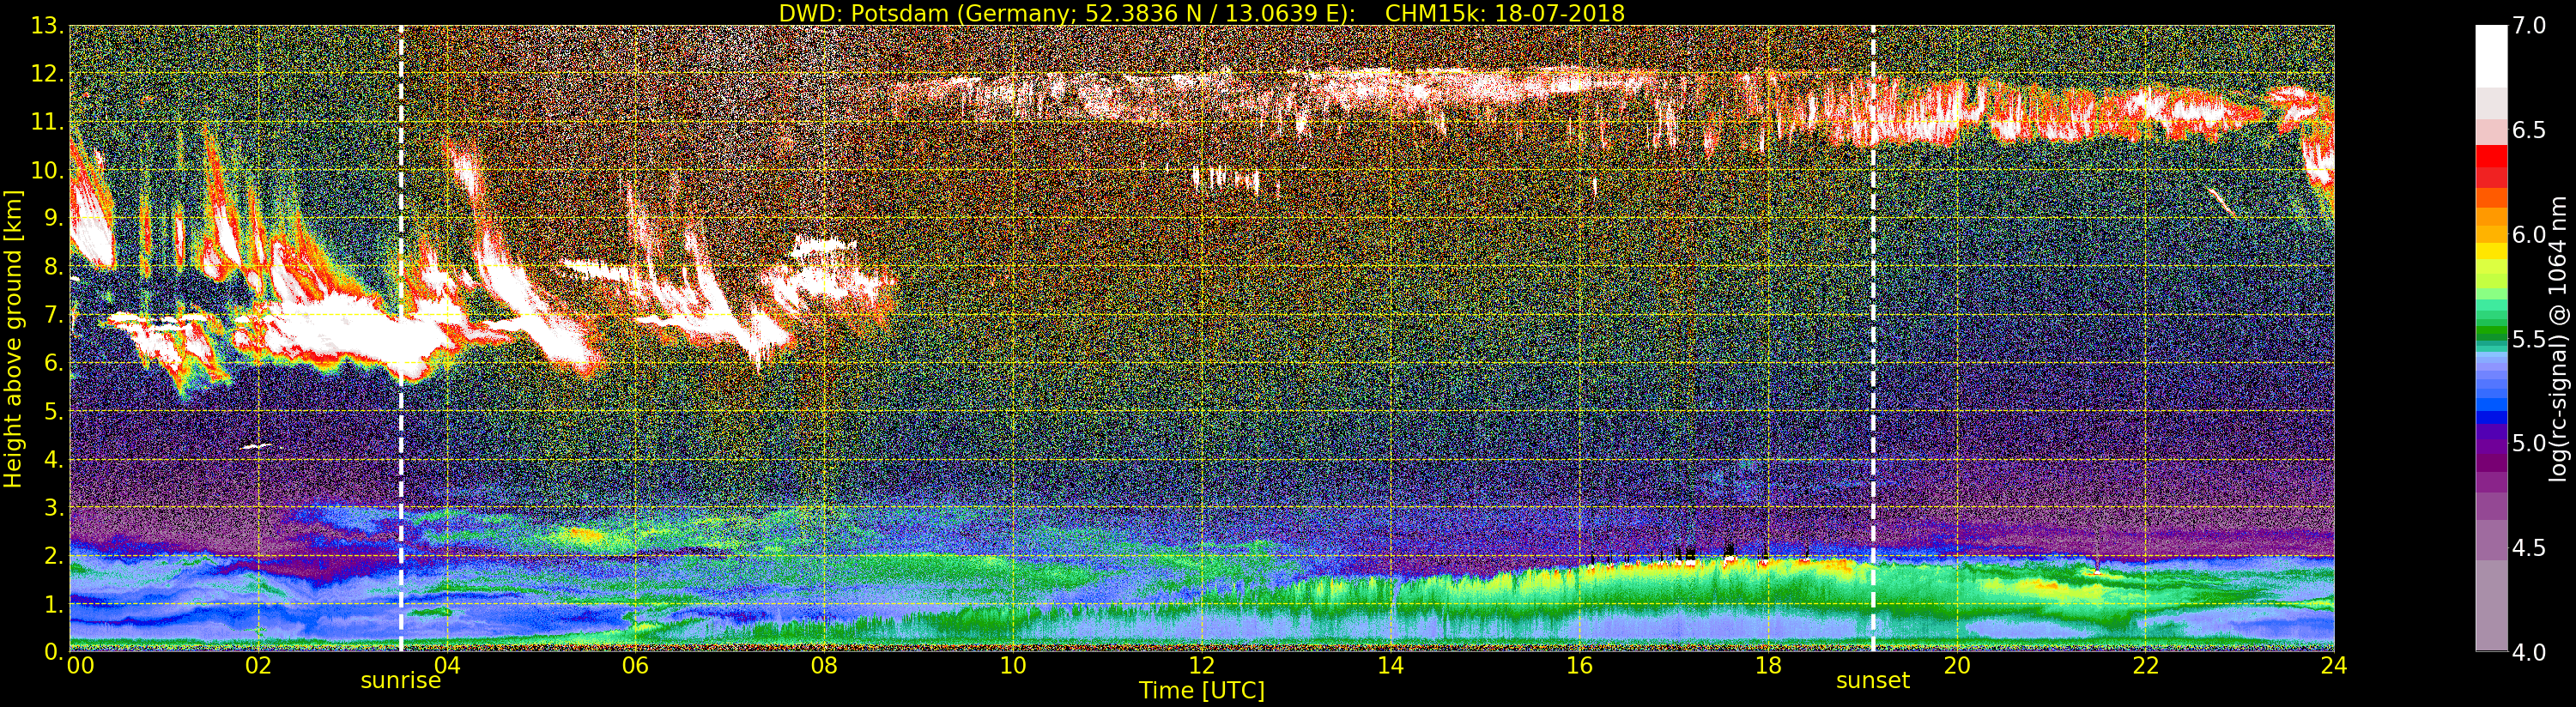The image size is (2576, 707).
Task: Click the x-axis tick label '02'
Action: [258, 666]
